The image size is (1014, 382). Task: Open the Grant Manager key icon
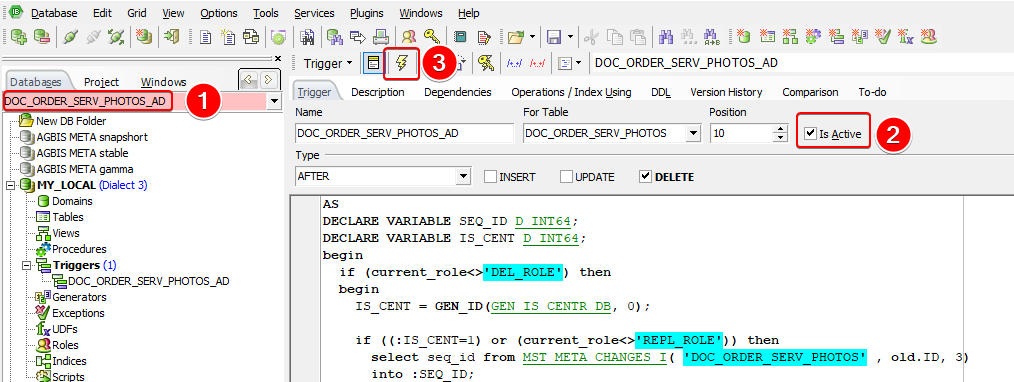pos(431,36)
